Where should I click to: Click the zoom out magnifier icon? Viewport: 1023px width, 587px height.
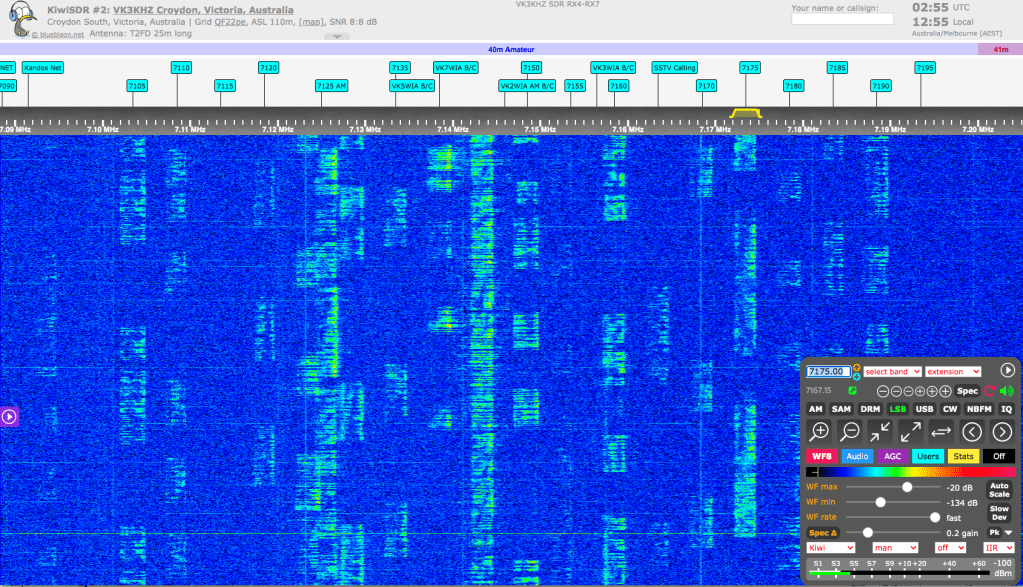point(850,432)
